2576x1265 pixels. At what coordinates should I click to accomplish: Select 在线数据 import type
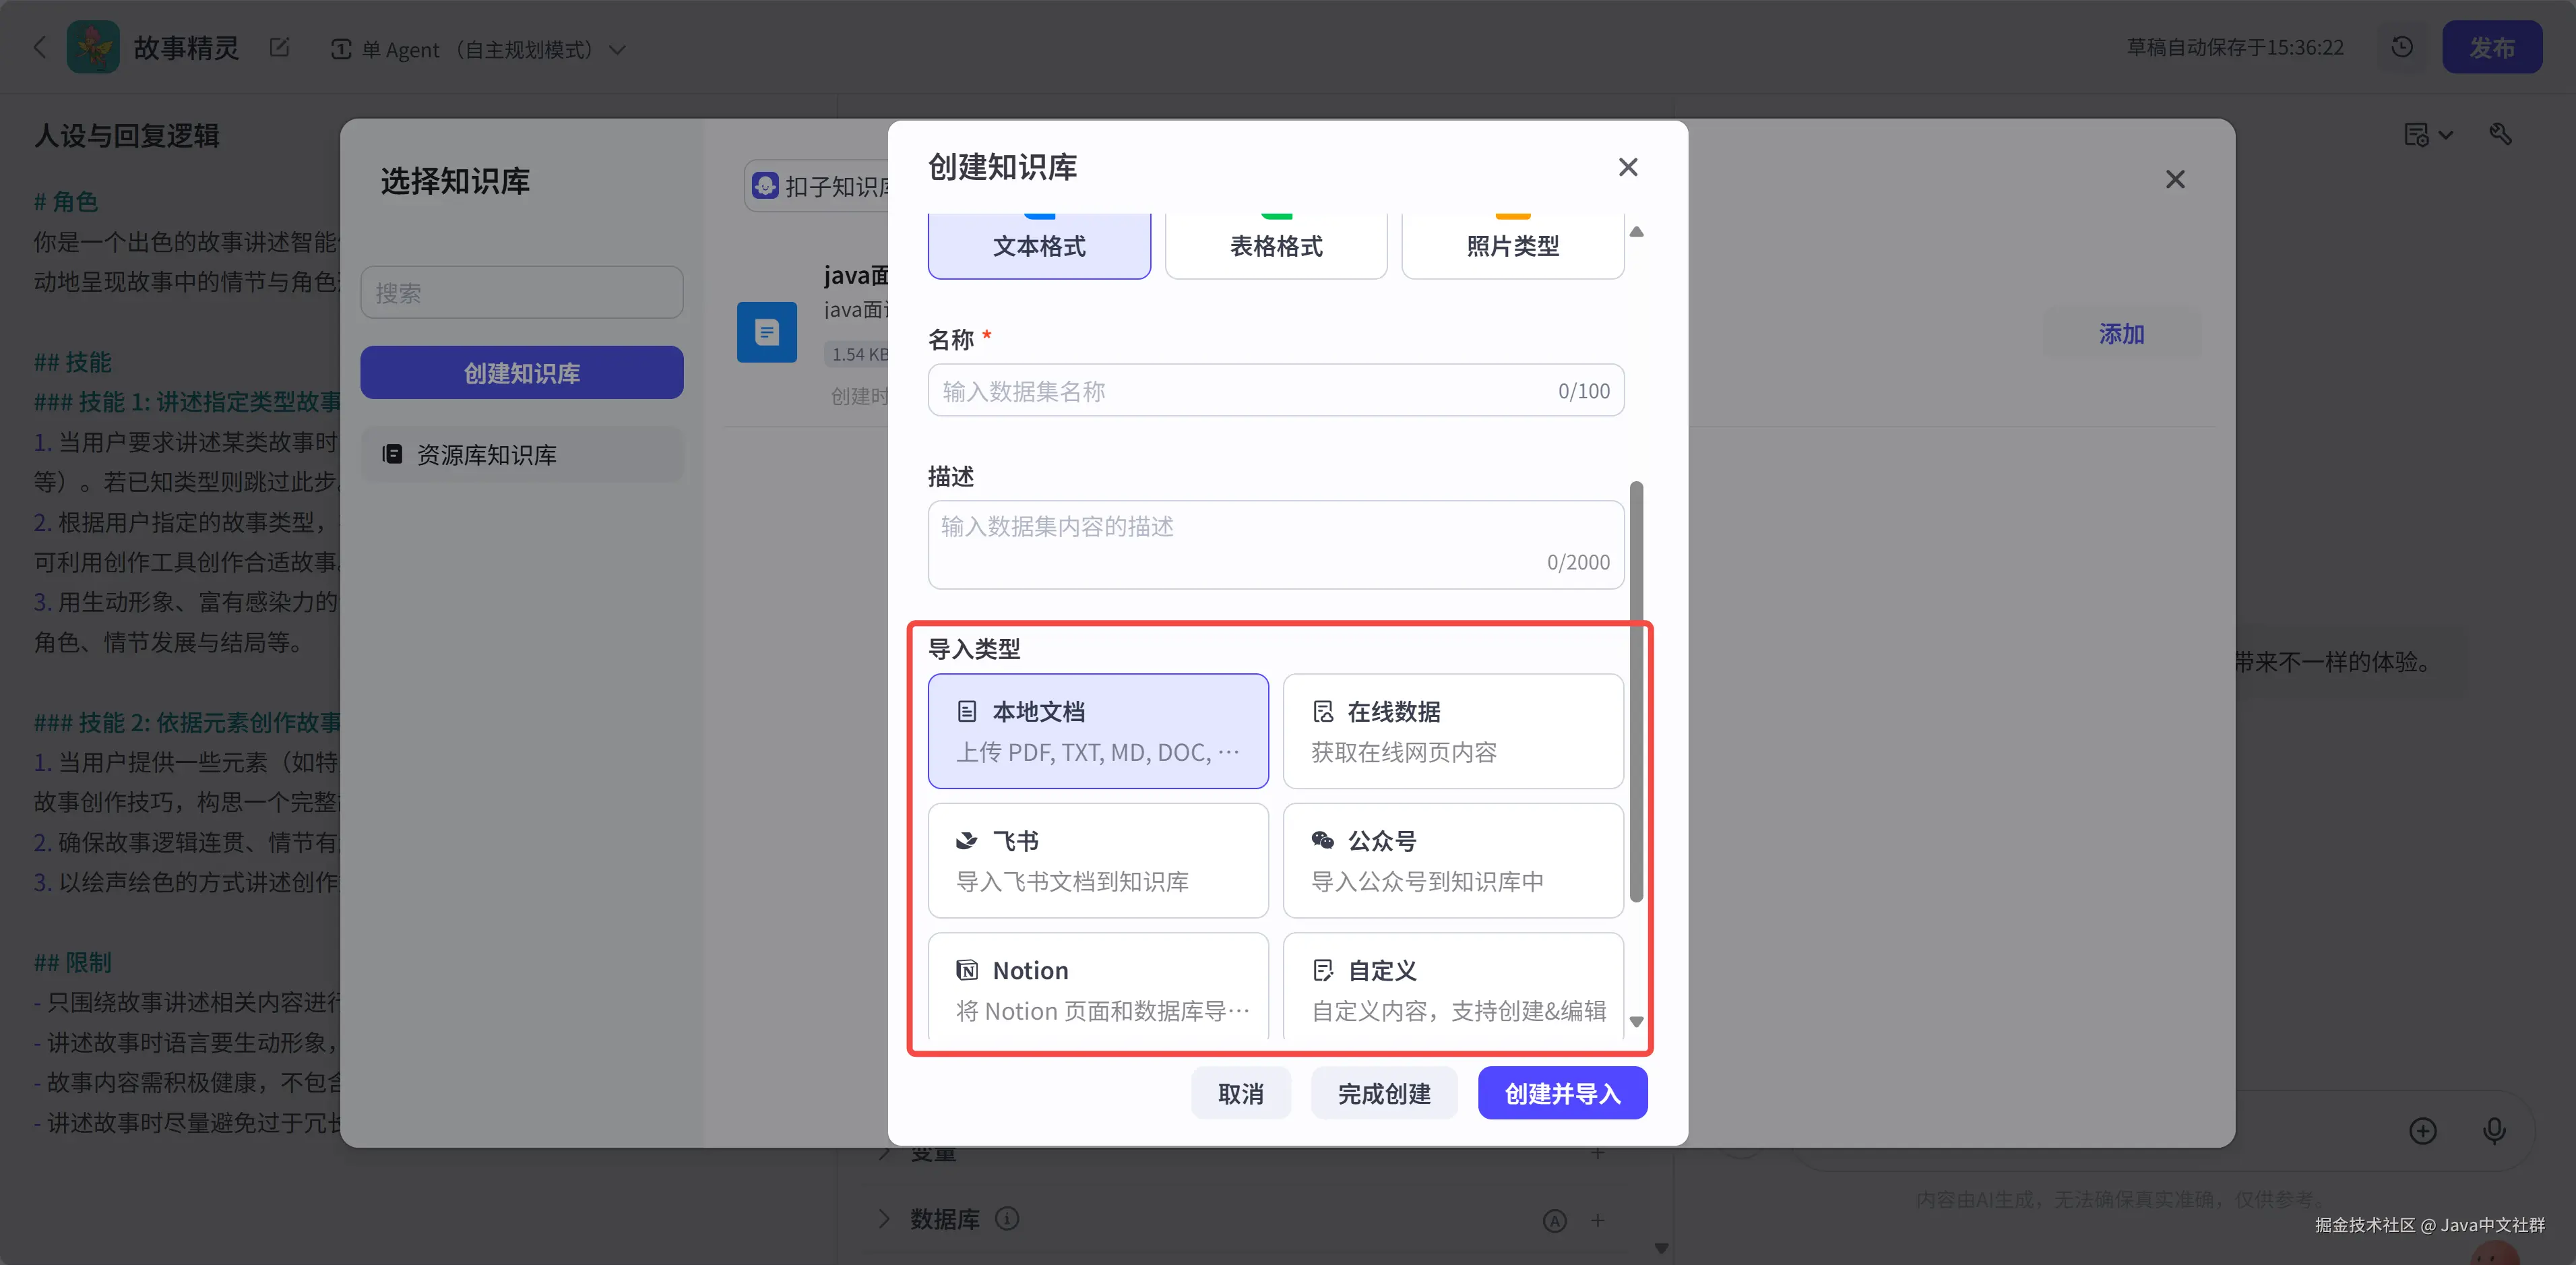(1452, 731)
